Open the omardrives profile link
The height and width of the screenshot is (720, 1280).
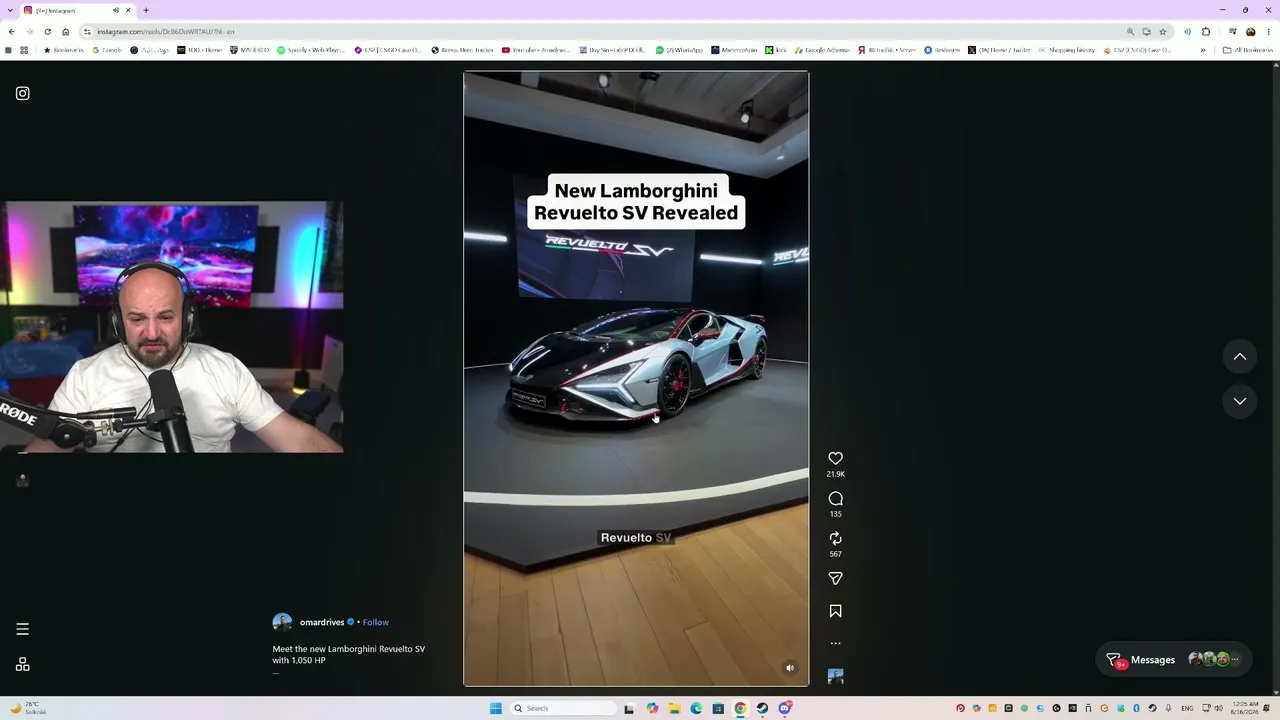322,622
